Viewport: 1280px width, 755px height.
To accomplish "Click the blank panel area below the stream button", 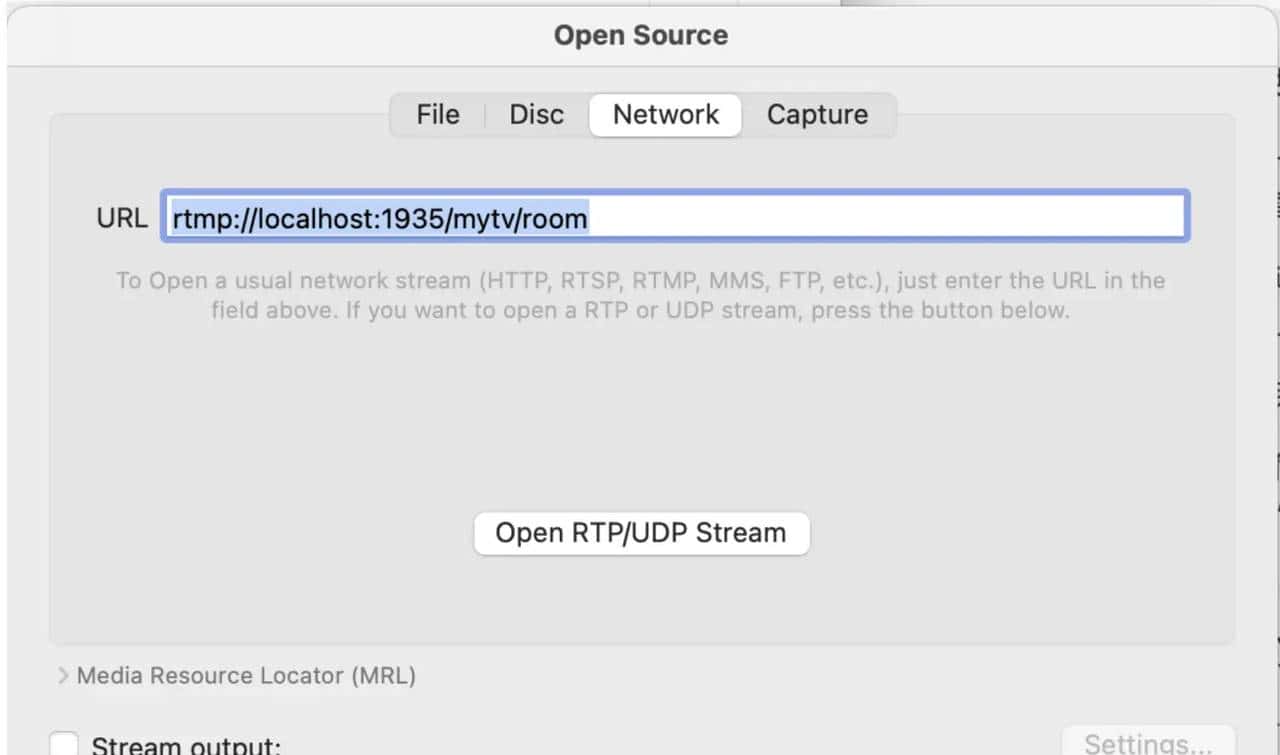I will (x=640, y=600).
